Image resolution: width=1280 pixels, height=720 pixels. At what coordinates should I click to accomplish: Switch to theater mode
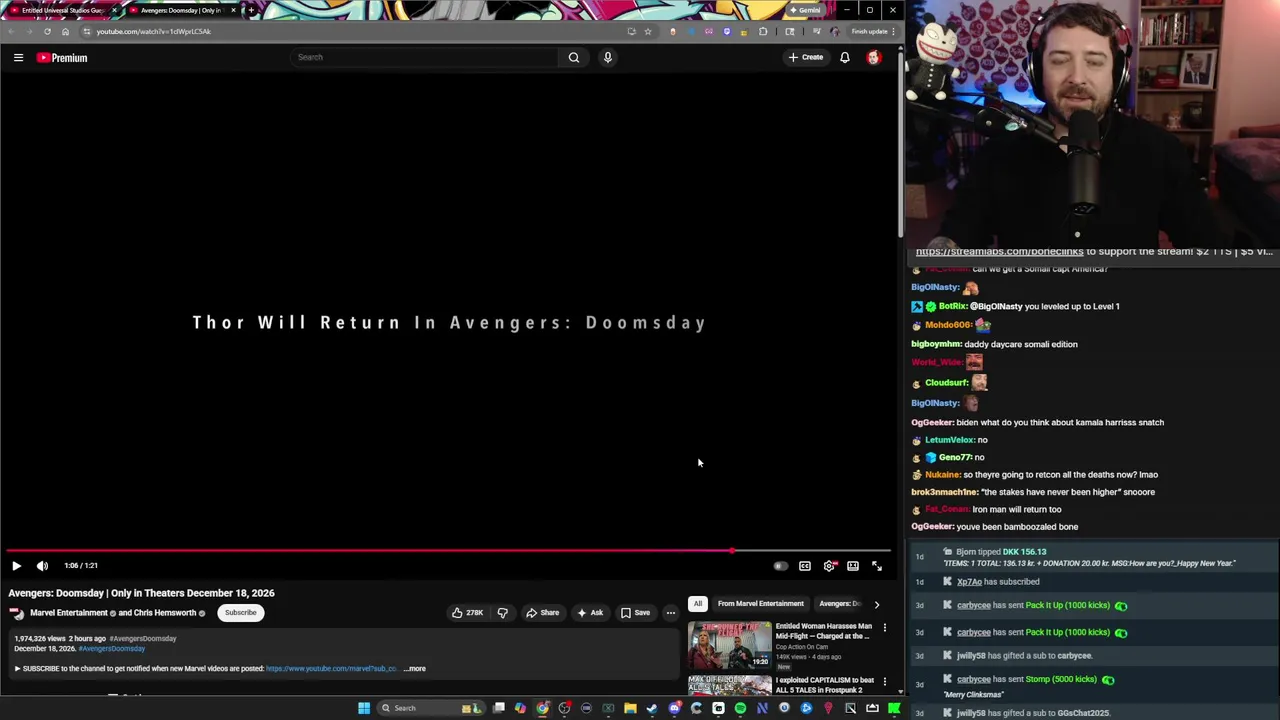pyautogui.click(x=853, y=566)
